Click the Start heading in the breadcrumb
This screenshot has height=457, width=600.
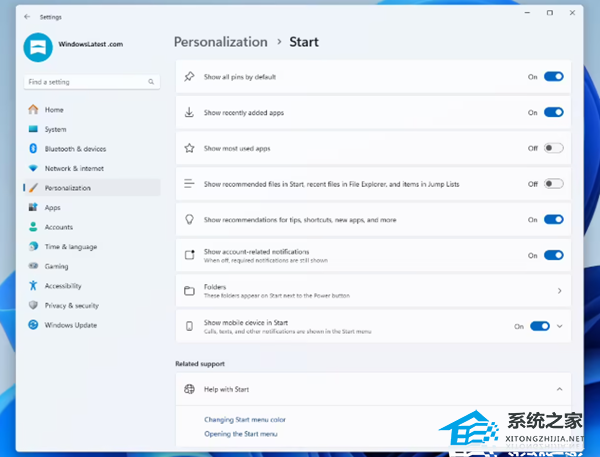[x=304, y=42]
